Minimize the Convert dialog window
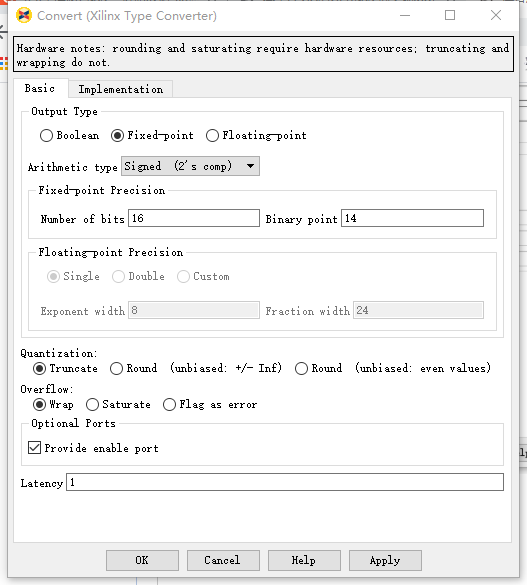Screen dimensions: 527x585 point(405,16)
